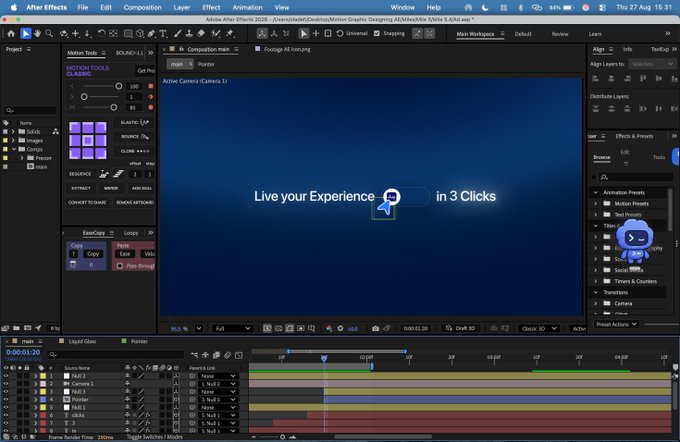Toggle the Snapping checkbox
Screen dimensions: 680x442
(x=377, y=33)
